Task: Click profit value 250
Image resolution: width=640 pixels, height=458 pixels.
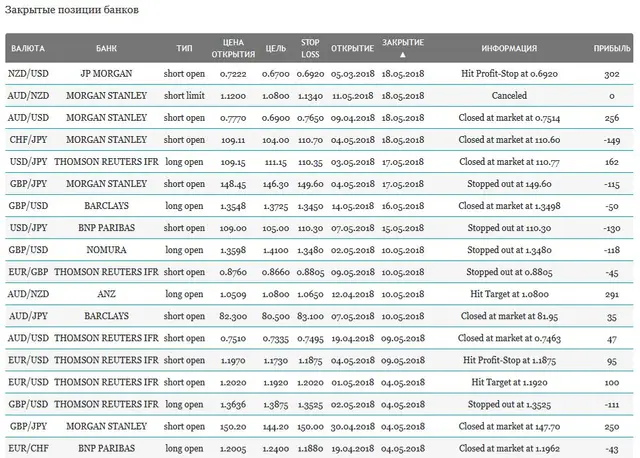Action: [612, 427]
